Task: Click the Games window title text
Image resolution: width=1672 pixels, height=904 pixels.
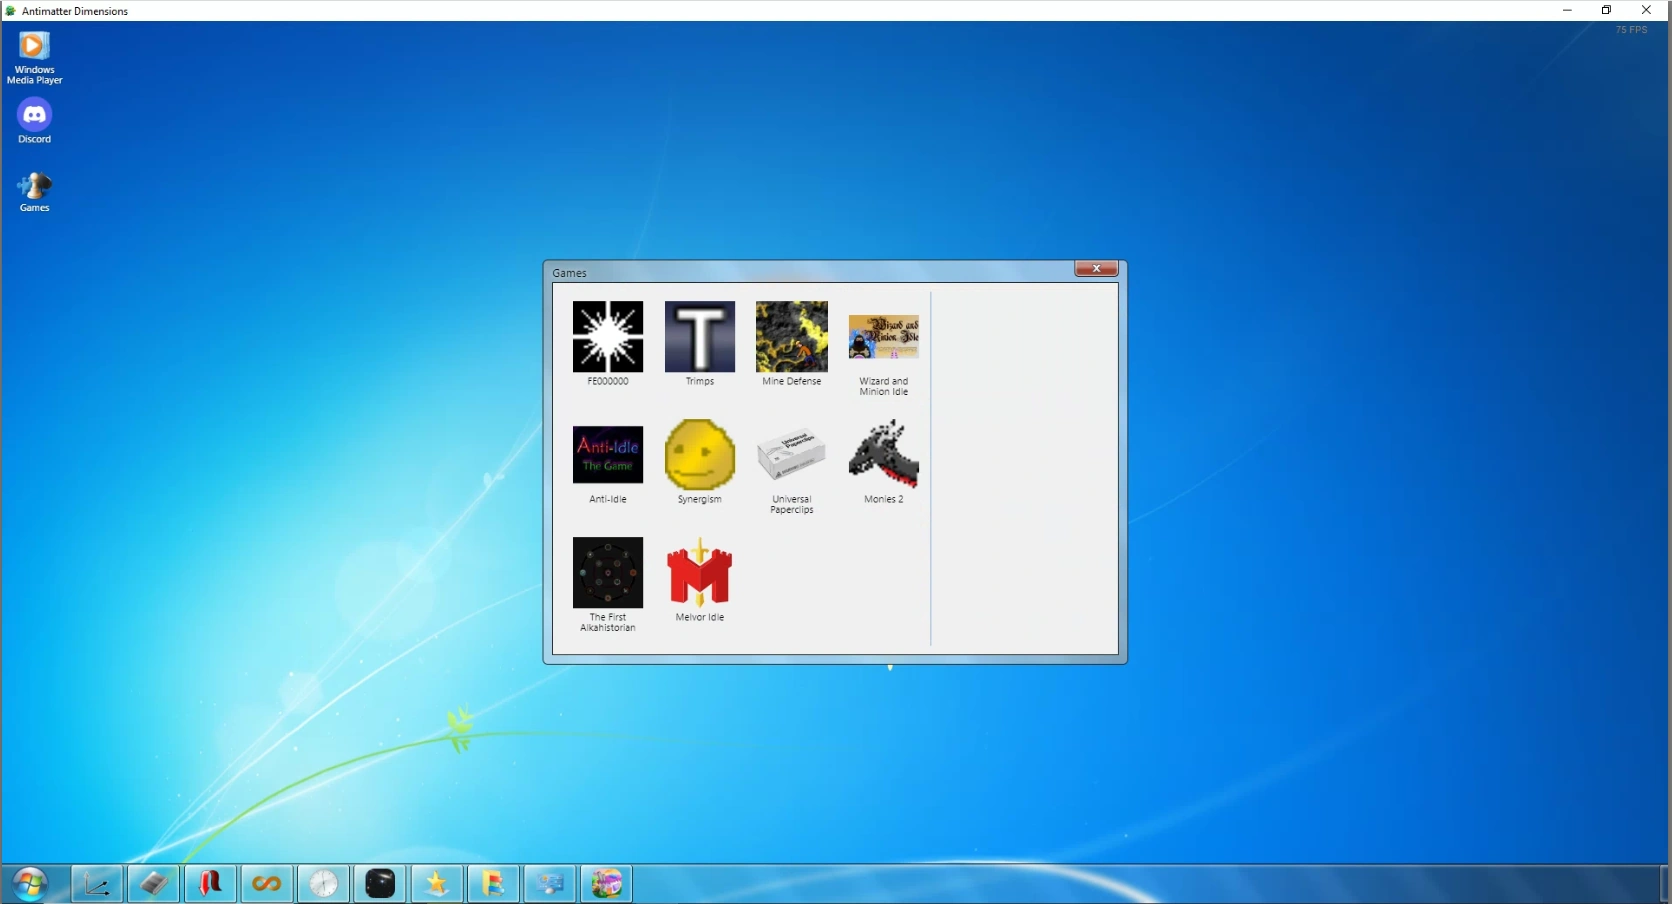Action: 570,273
